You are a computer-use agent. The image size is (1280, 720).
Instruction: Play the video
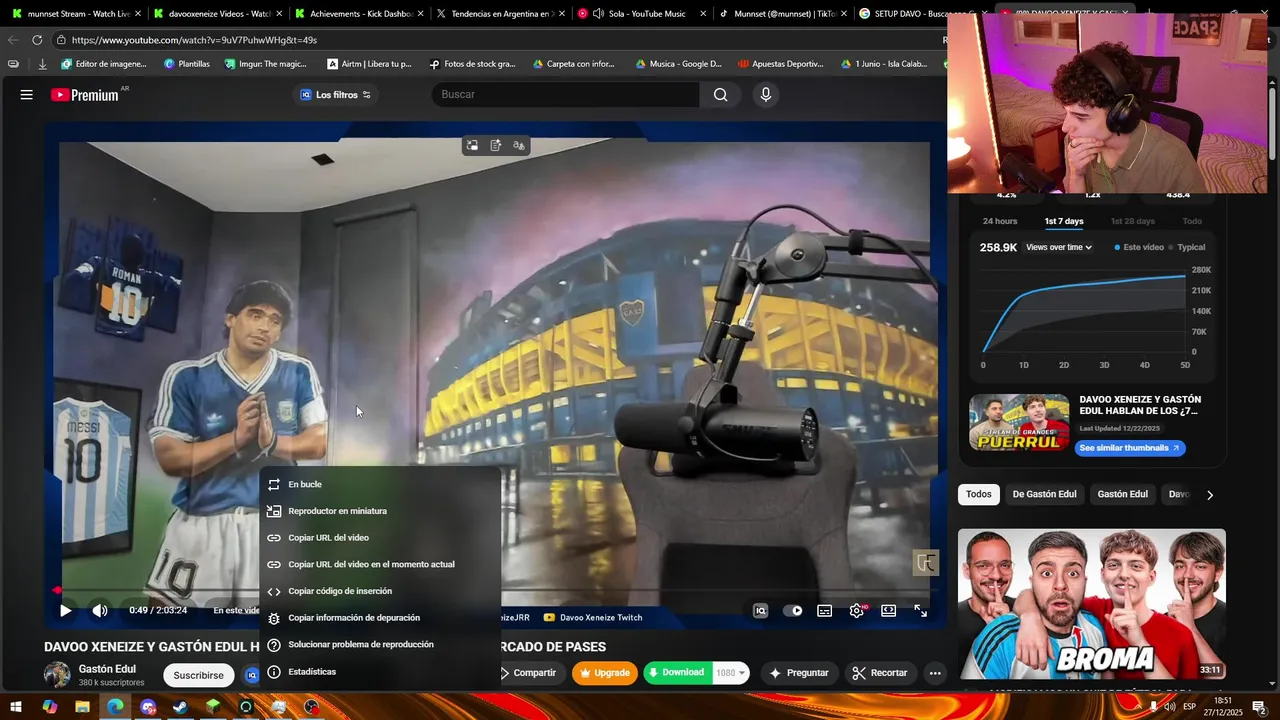(x=66, y=610)
